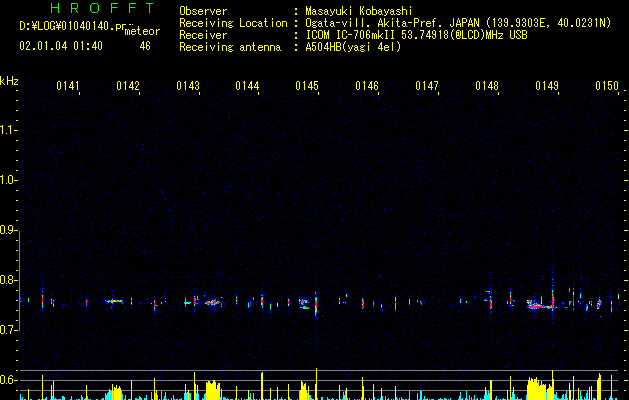Click the 0.7 kHz axis label
Image resolution: width=629 pixels, height=400 pixels.
pyautogui.click(x=8, y=330)
